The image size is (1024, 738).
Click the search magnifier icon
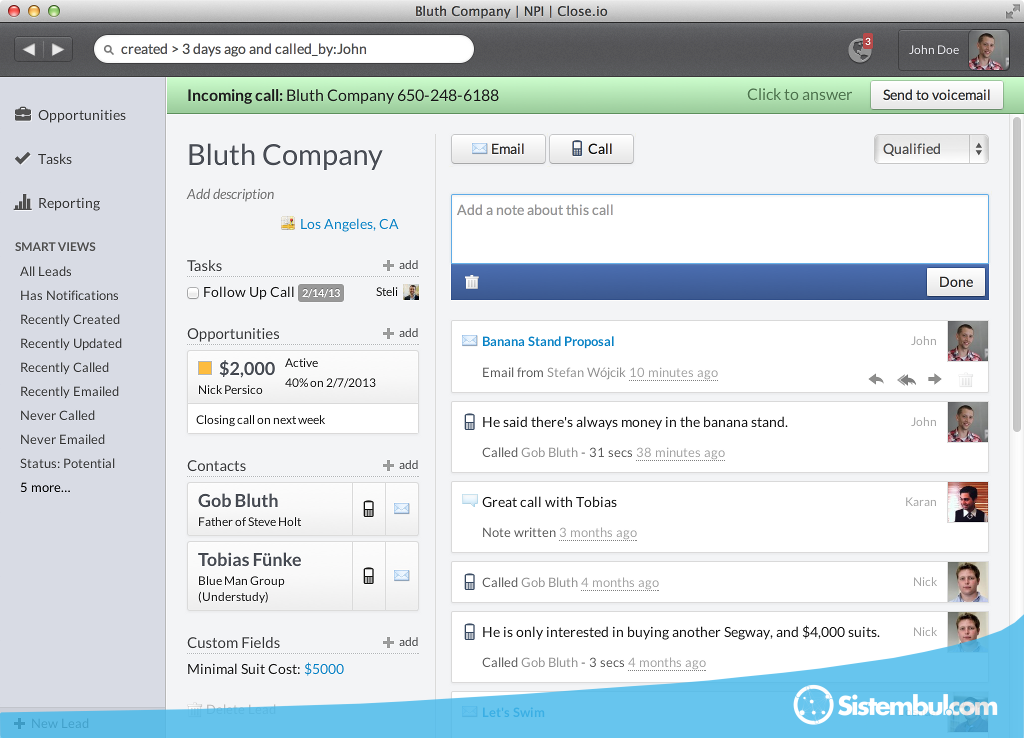[x=108, y=50]
